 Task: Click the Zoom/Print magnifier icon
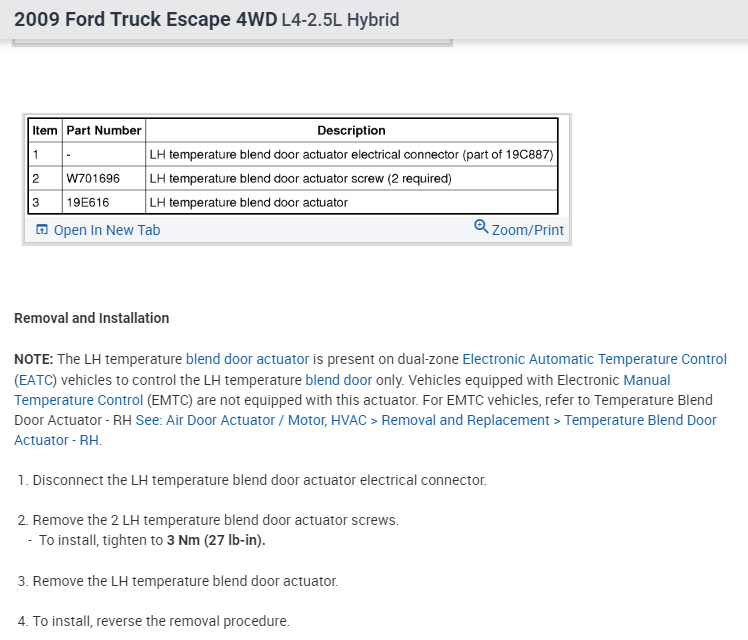(481, 227)
